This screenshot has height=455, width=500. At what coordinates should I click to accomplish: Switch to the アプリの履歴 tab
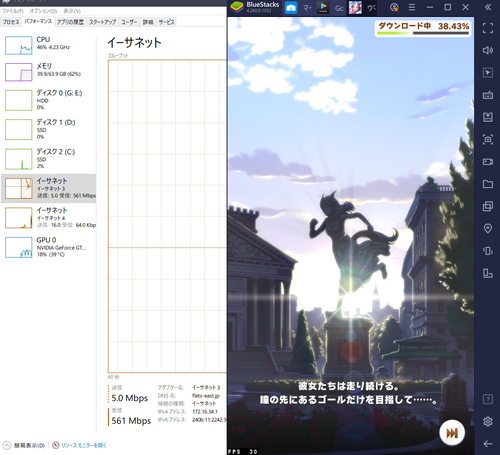[70, 22]
